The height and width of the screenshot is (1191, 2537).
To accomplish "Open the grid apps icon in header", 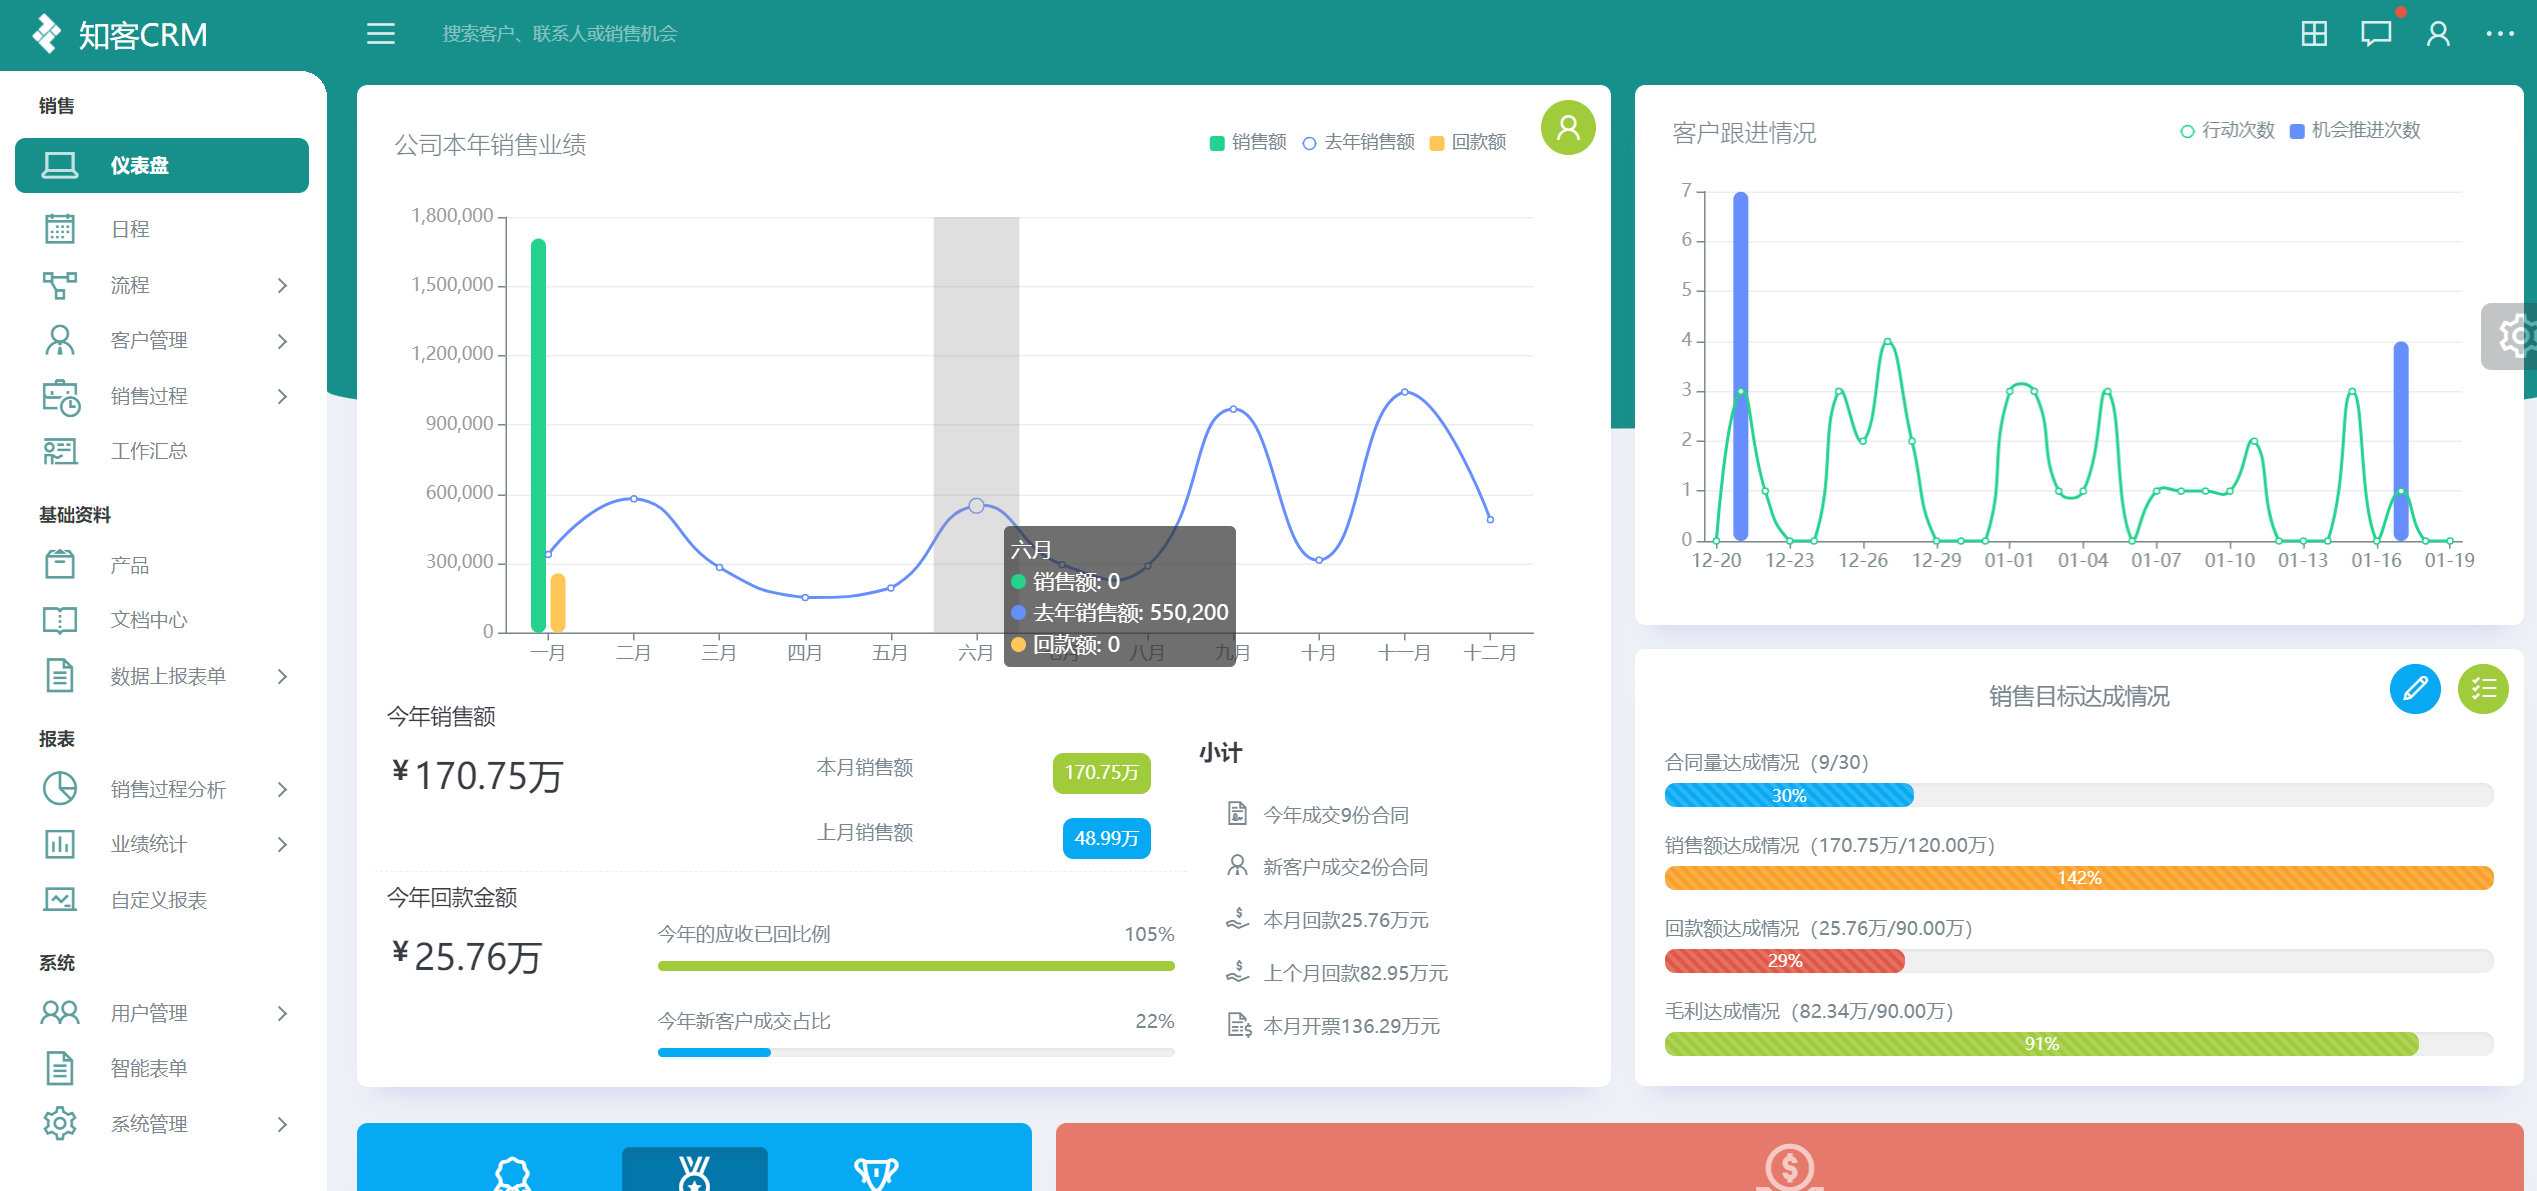I will coord(2314,34).
